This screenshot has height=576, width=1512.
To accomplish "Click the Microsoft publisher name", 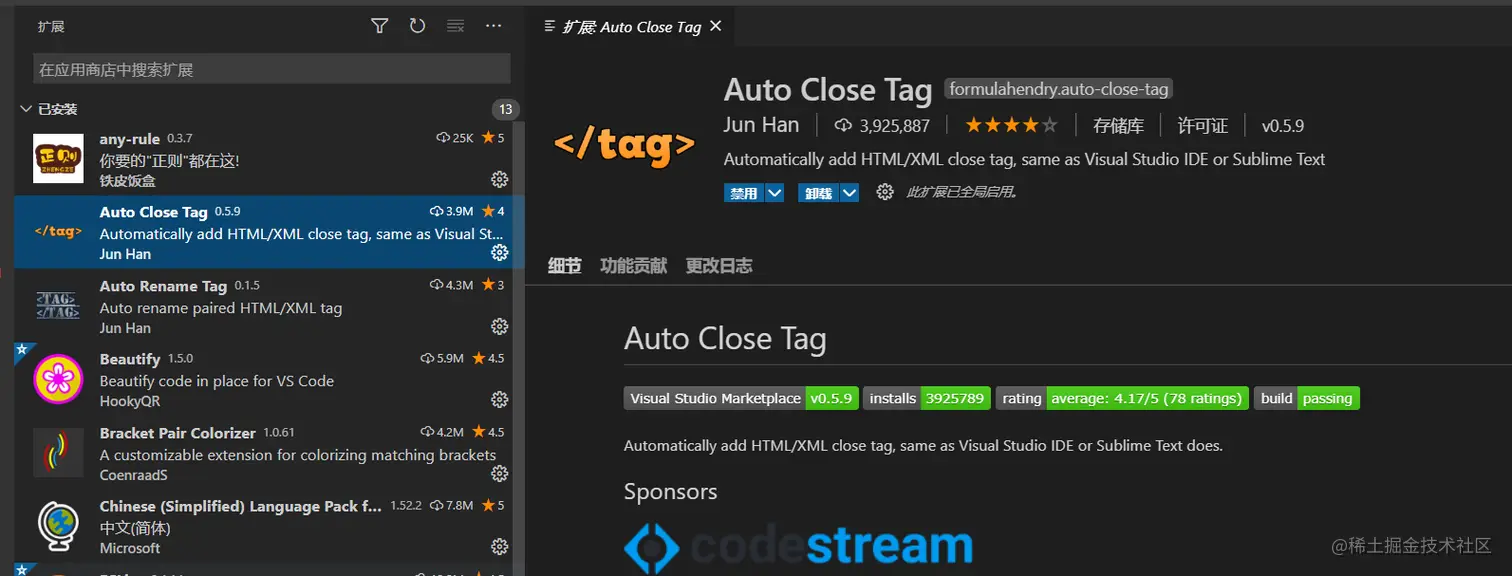I will 130,548.
